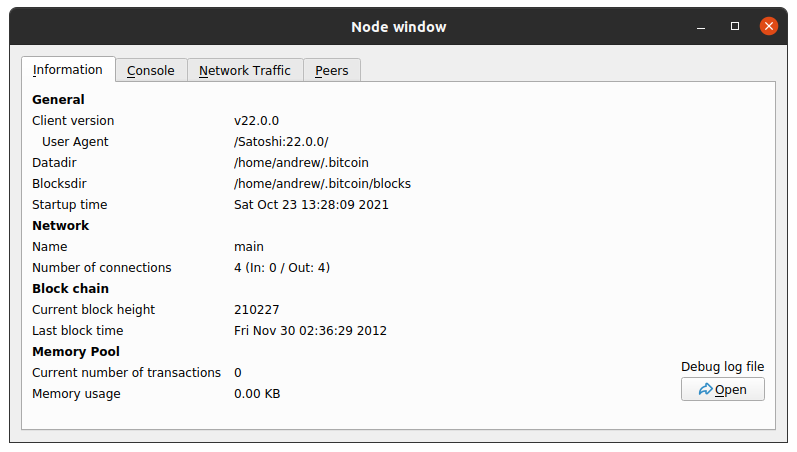This screenshot has width=797, height=452.
Task: Click the current block height 210227
Action: [x=257, y=310]
